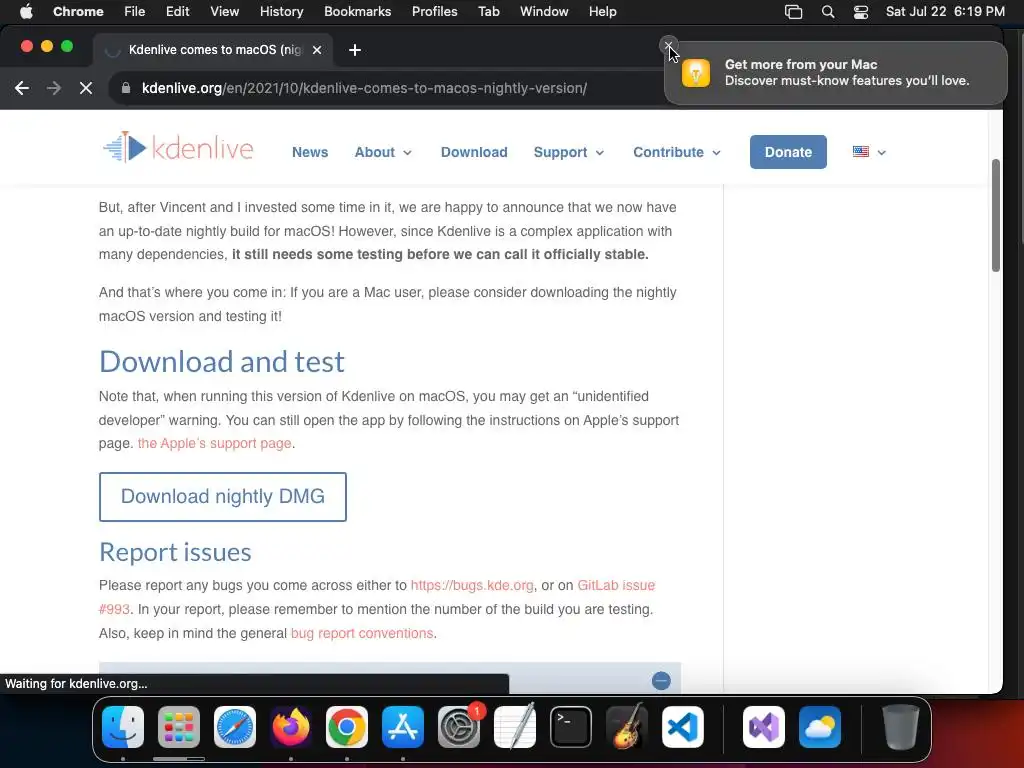Click the page vertical scrollbar thumb

pyautogui.click(x=995, y=216)
